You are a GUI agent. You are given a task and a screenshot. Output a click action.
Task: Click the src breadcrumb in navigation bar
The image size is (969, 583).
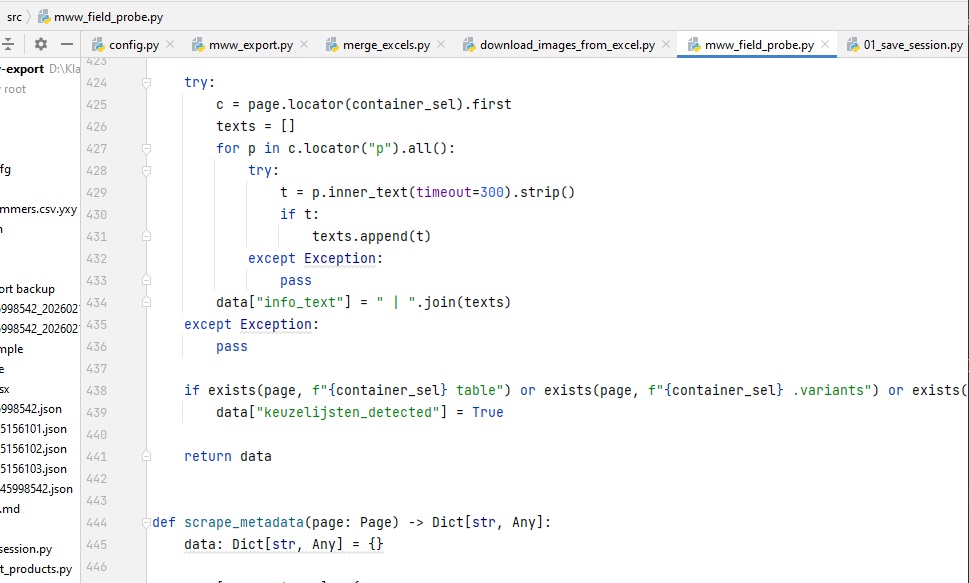click(14, 17)
